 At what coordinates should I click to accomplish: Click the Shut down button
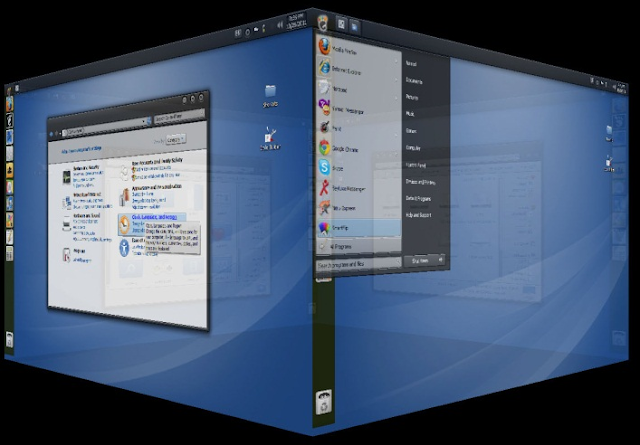pyautogui.click(x=420, y=260)
